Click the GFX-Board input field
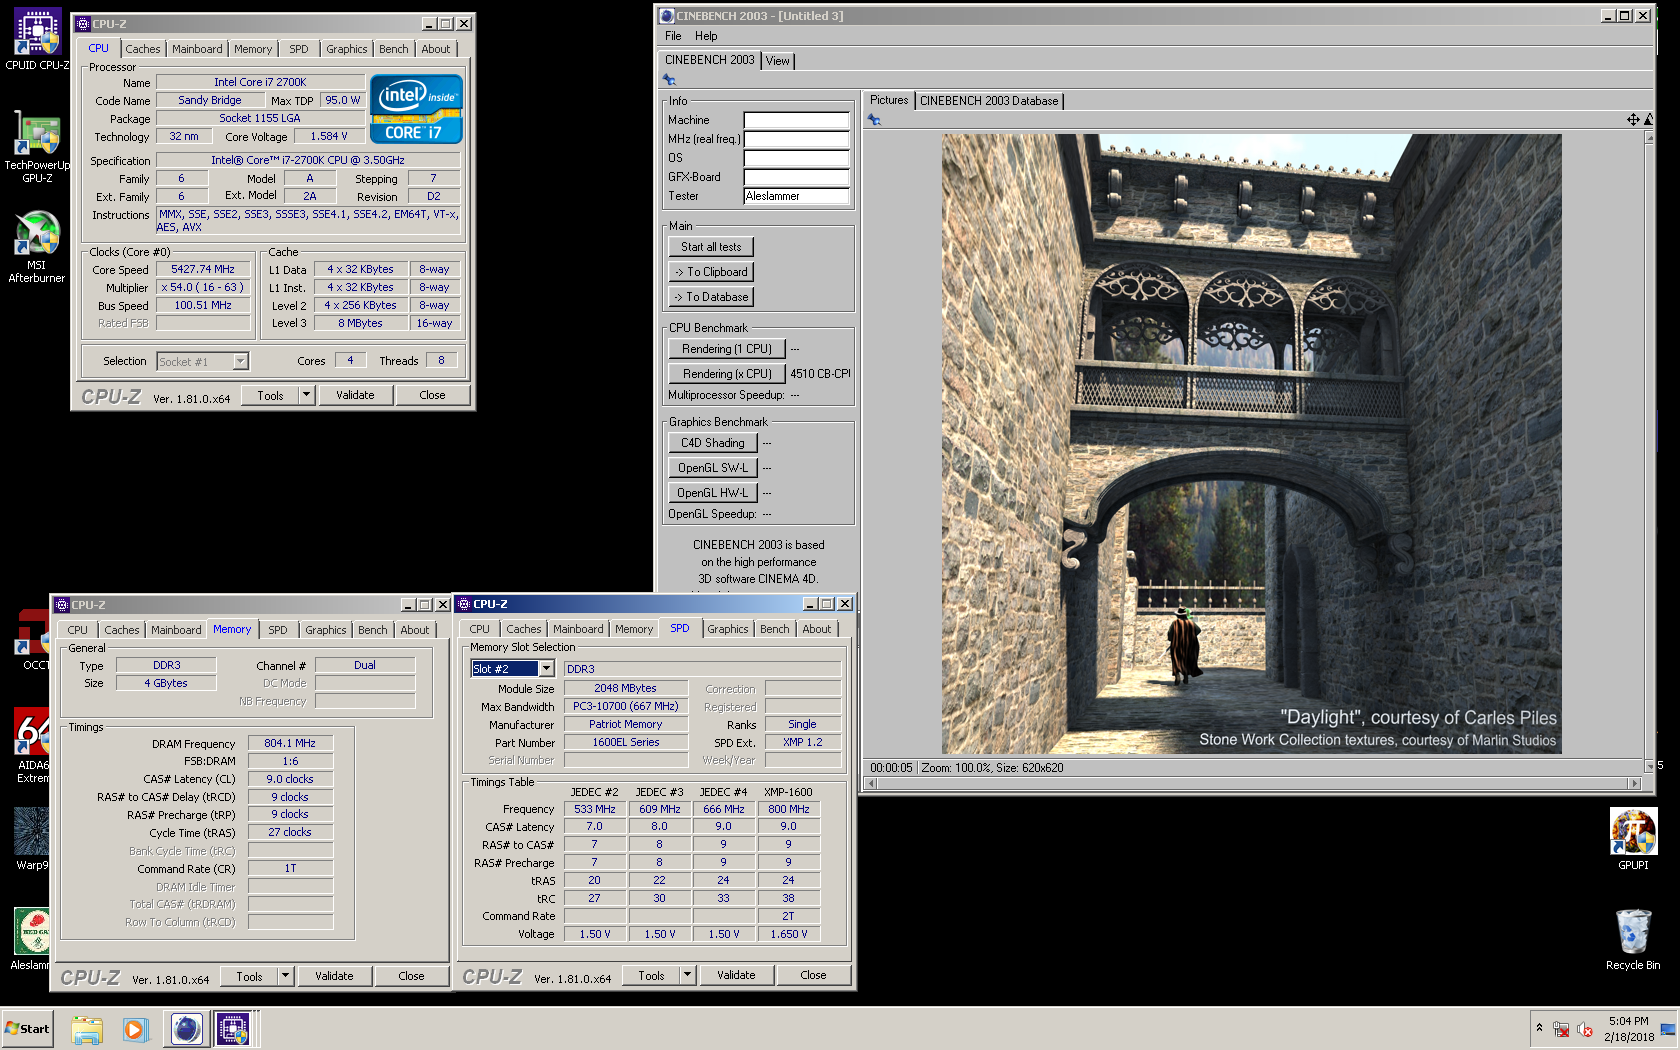The height and width of the screenshot is (1050, 1680). click(x=796, y=177)
